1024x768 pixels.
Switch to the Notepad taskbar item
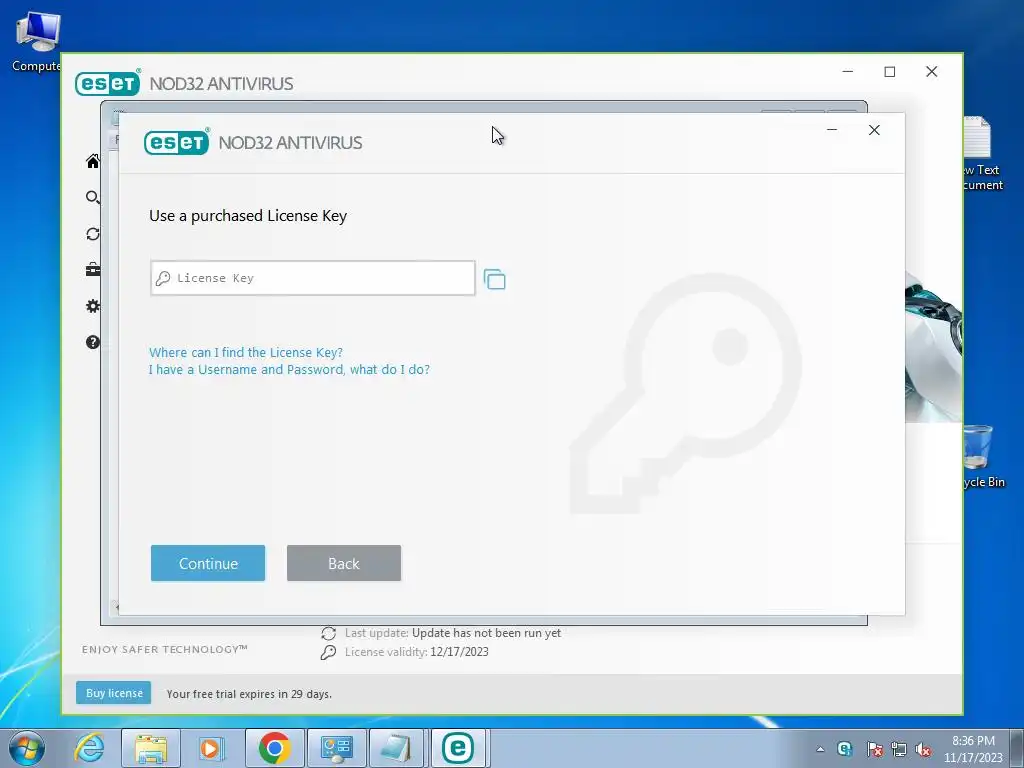tap(396, 748)
